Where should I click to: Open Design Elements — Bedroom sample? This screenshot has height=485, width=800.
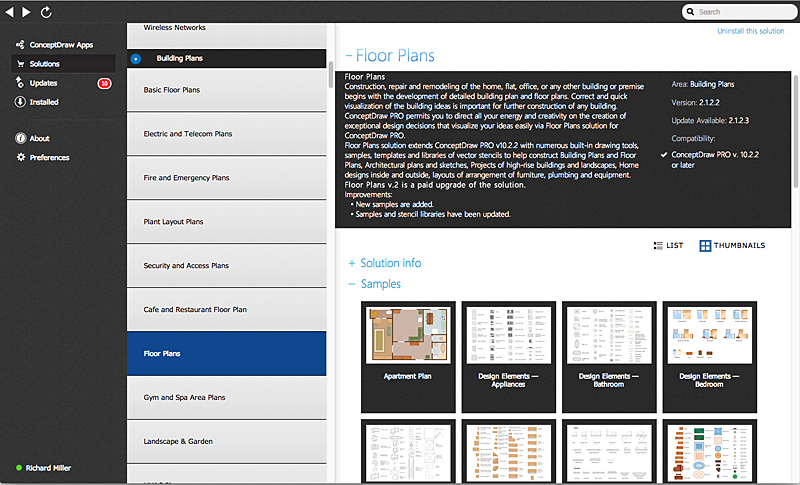[x=710, y=356]
